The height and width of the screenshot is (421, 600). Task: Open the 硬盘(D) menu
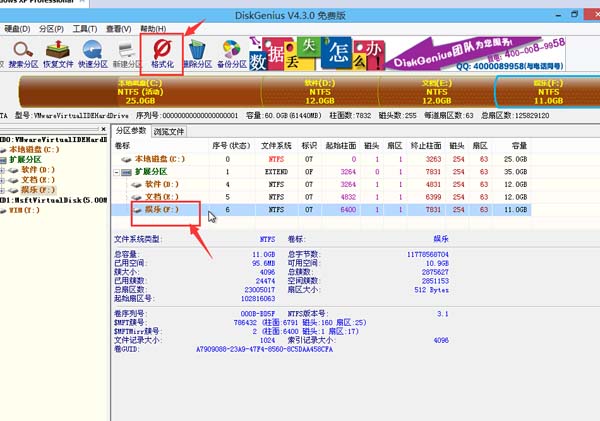(x=17, y=29)
